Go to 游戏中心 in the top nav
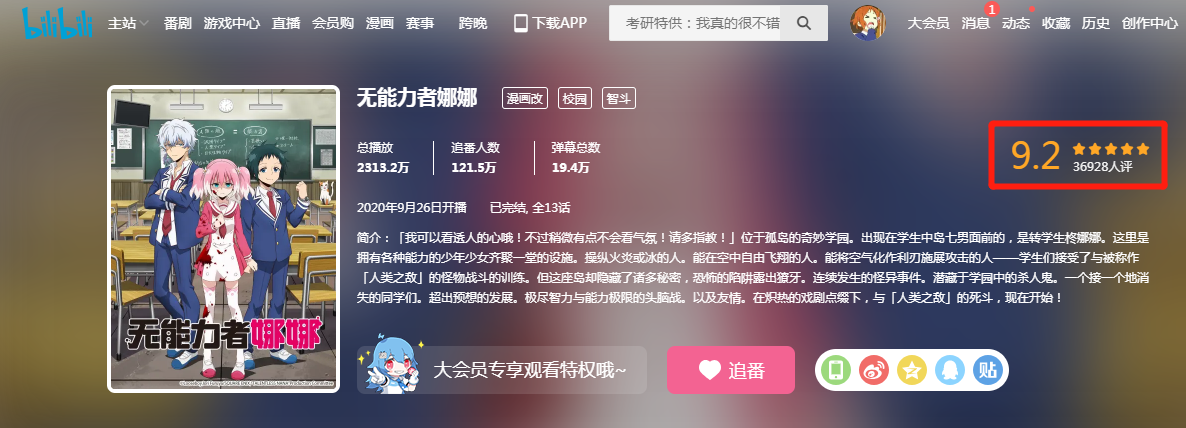Screen dimensions: 1186x428 pyautogui.click(x=231, y=23)
